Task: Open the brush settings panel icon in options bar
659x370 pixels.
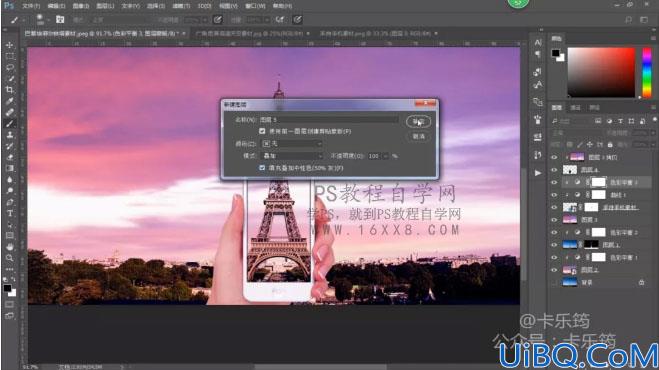Action: tap(60, 19)
